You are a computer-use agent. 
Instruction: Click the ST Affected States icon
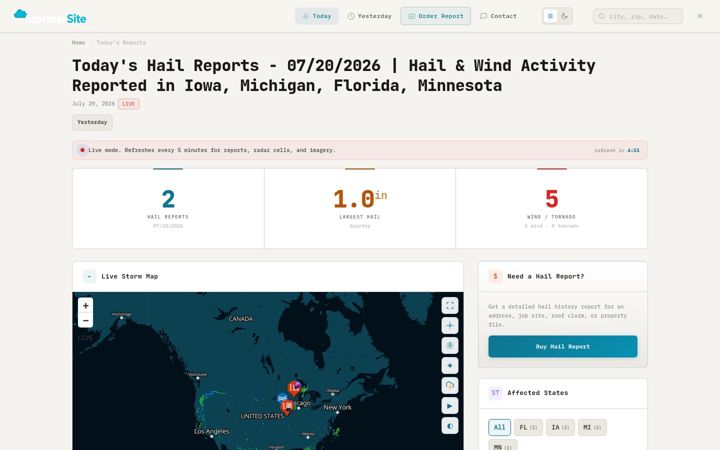495,393
